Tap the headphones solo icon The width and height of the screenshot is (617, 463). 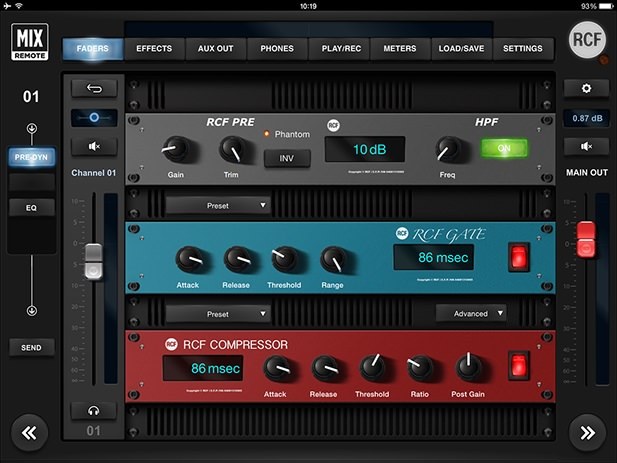coord(94,410)
